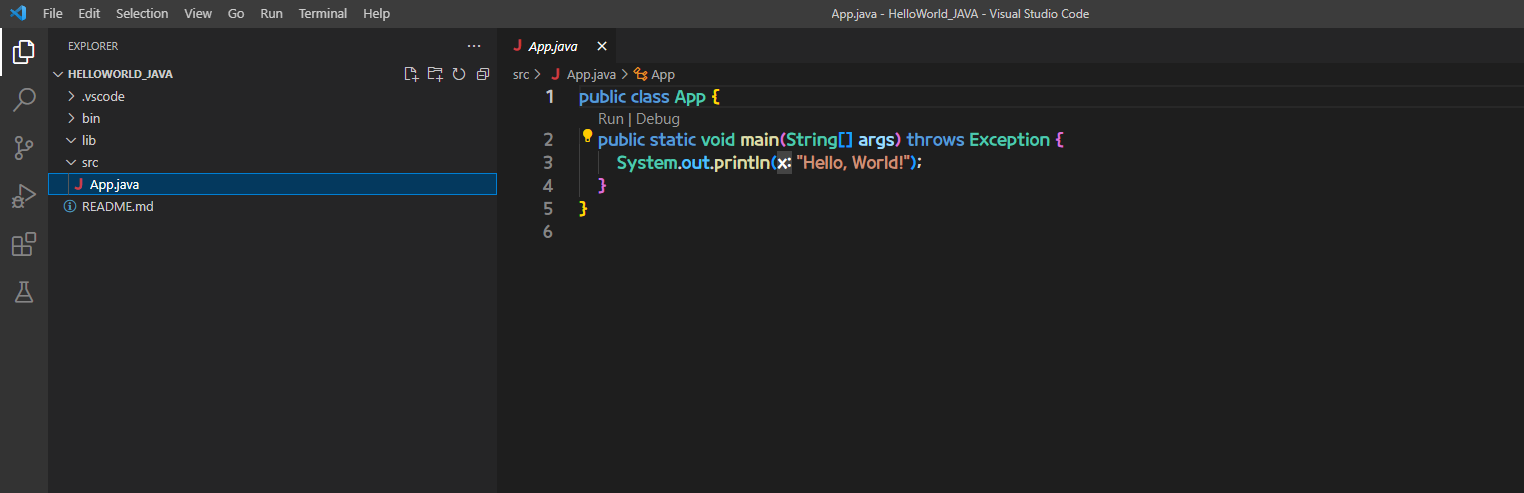Image resolution: width=1524 pixels, height=493 pixels.
Task: Click the "Hello, World!" string literal
Action: (852, 162)
